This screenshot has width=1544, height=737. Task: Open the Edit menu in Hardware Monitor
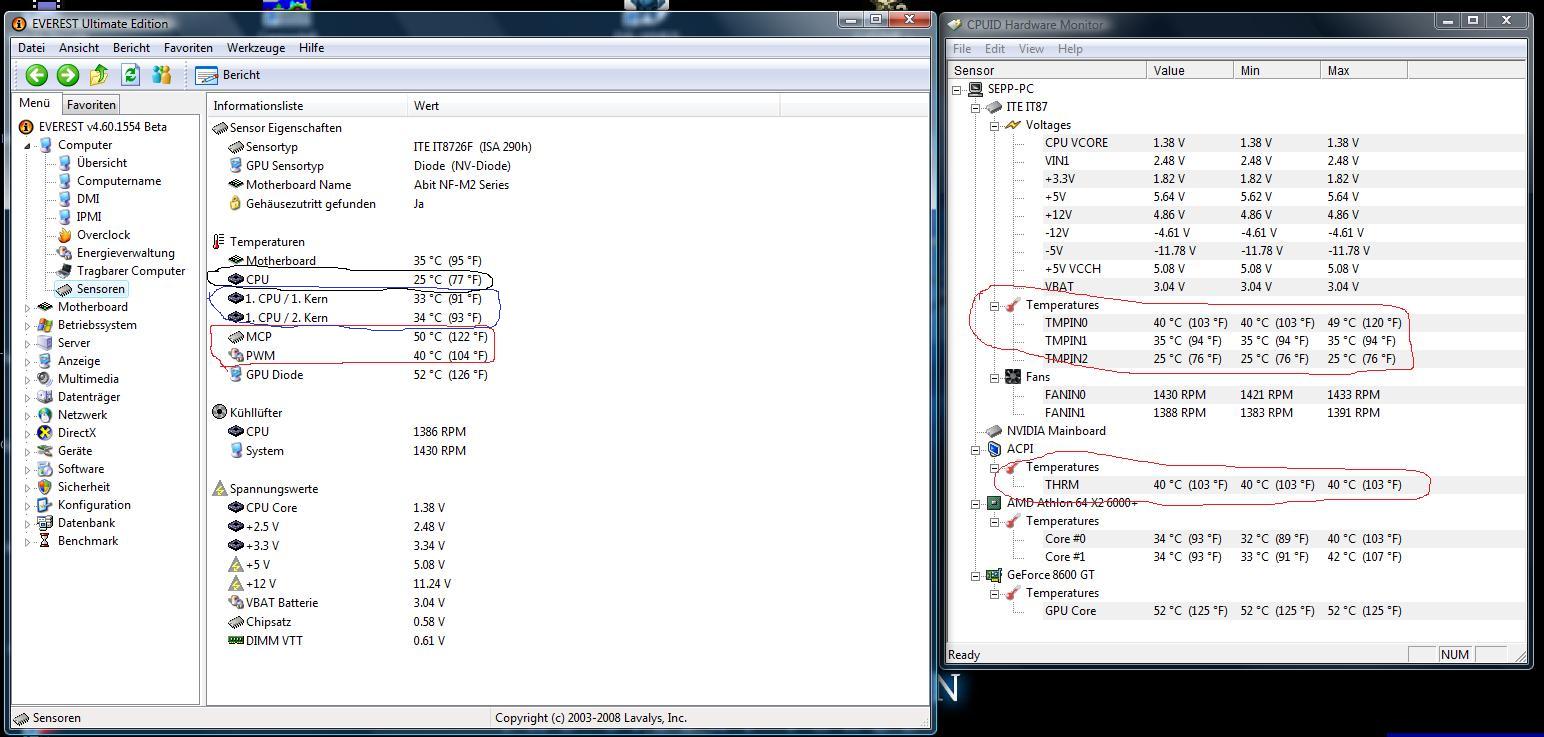pos(995,49)
